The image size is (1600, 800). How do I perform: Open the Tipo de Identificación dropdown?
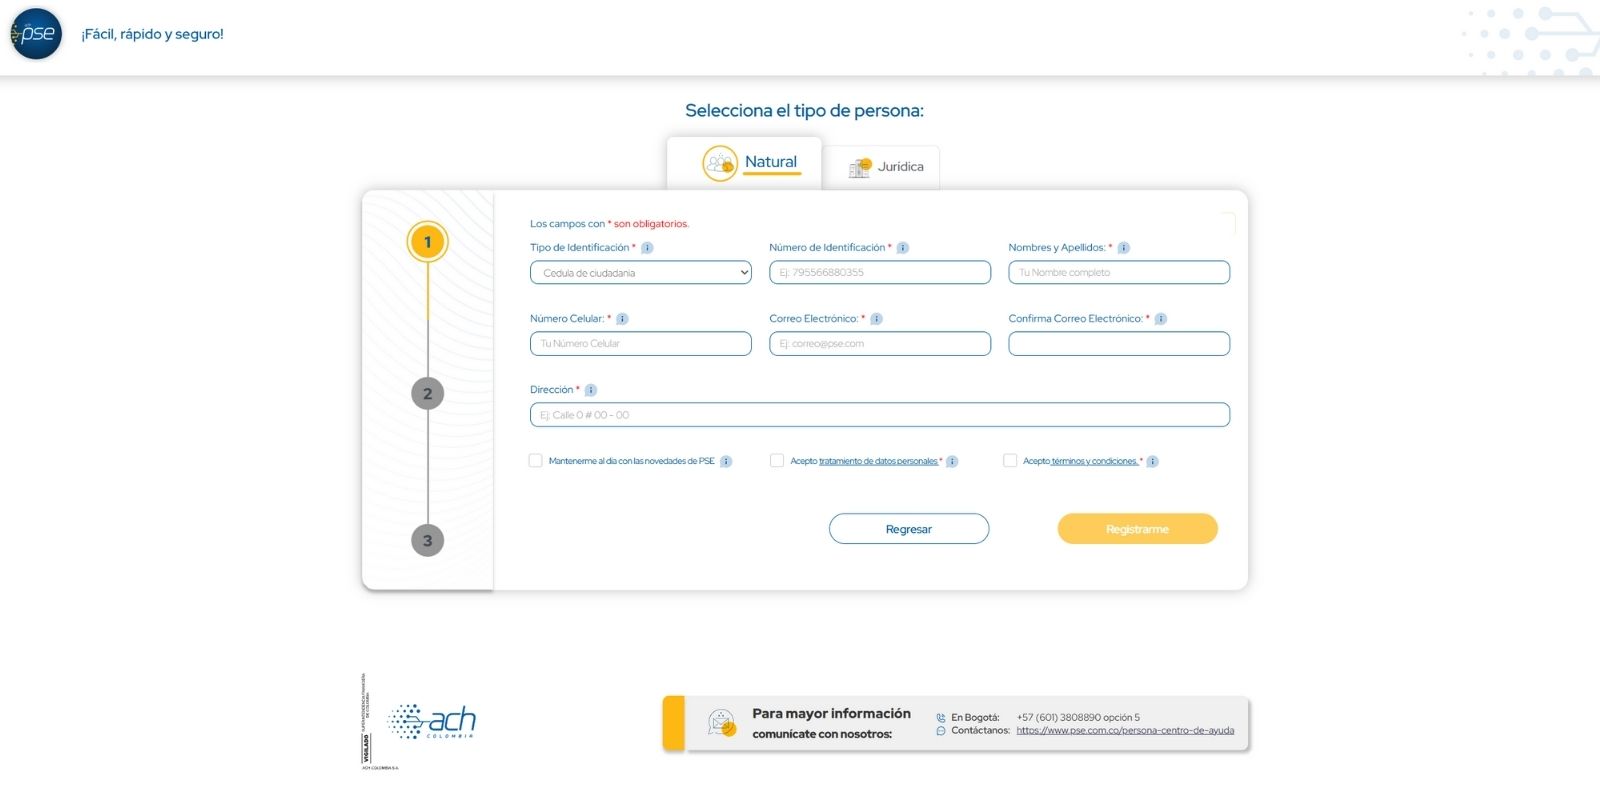coord(641,272)
